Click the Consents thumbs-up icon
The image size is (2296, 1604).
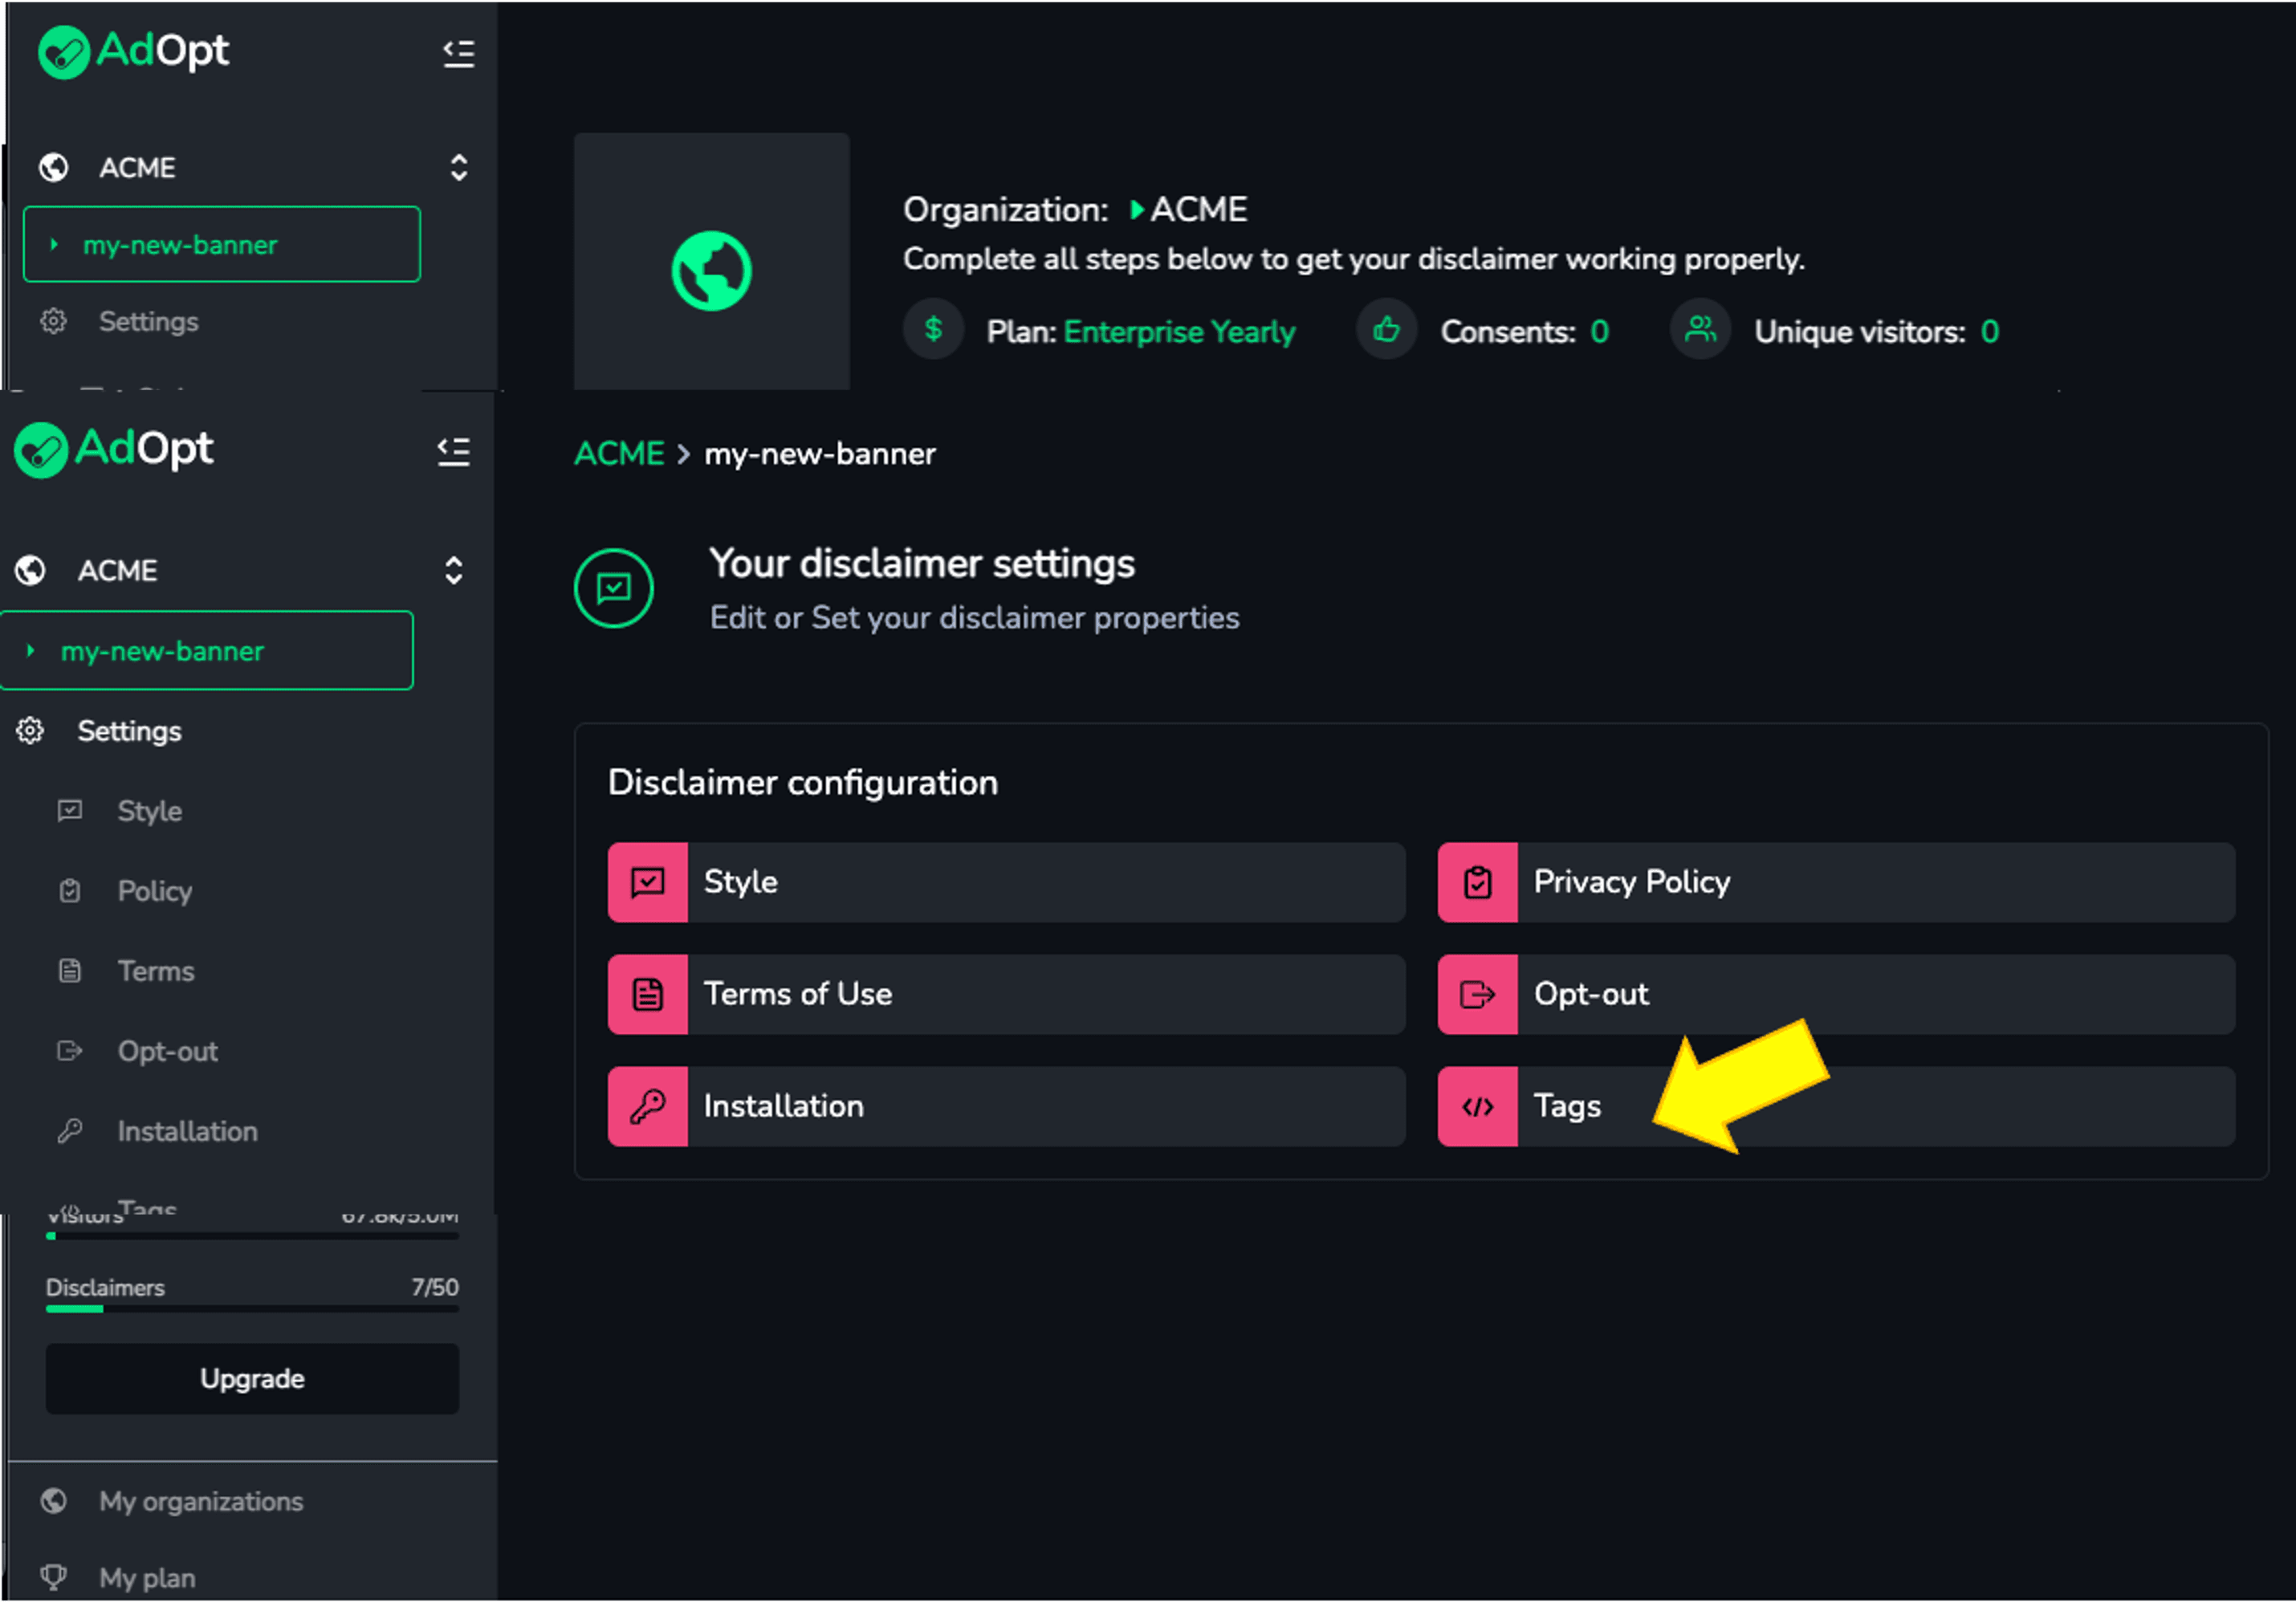(1386, 329)
